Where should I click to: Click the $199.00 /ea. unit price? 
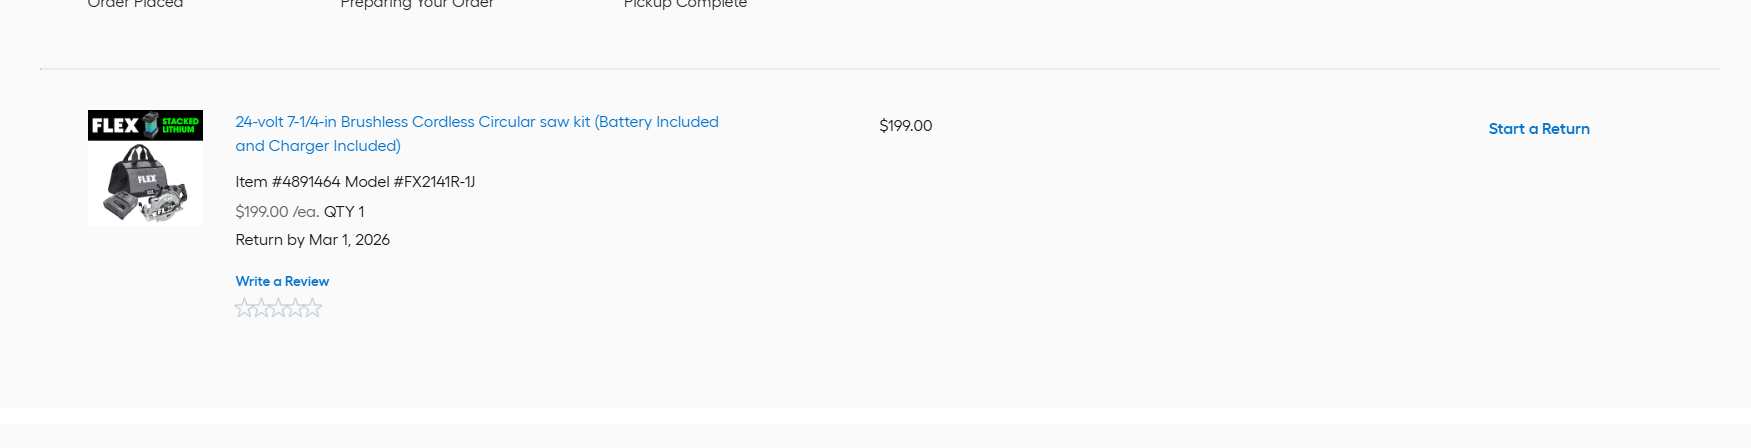point(277,212)
